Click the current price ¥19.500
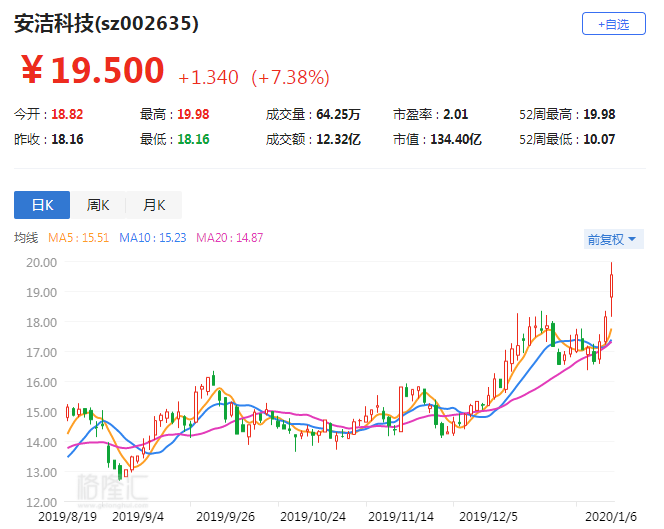Screen dimensions: 664x529 92,70
